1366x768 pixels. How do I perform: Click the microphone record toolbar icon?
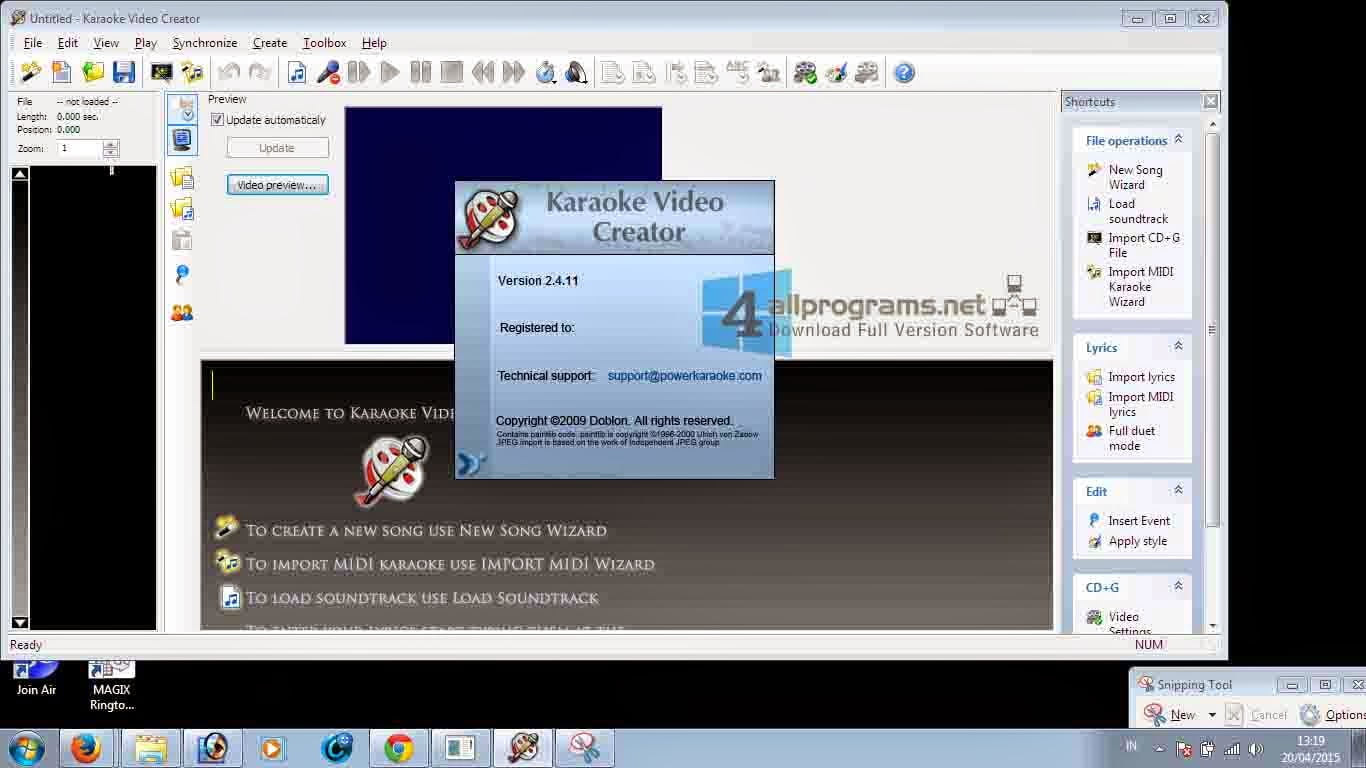coord(328,72)
